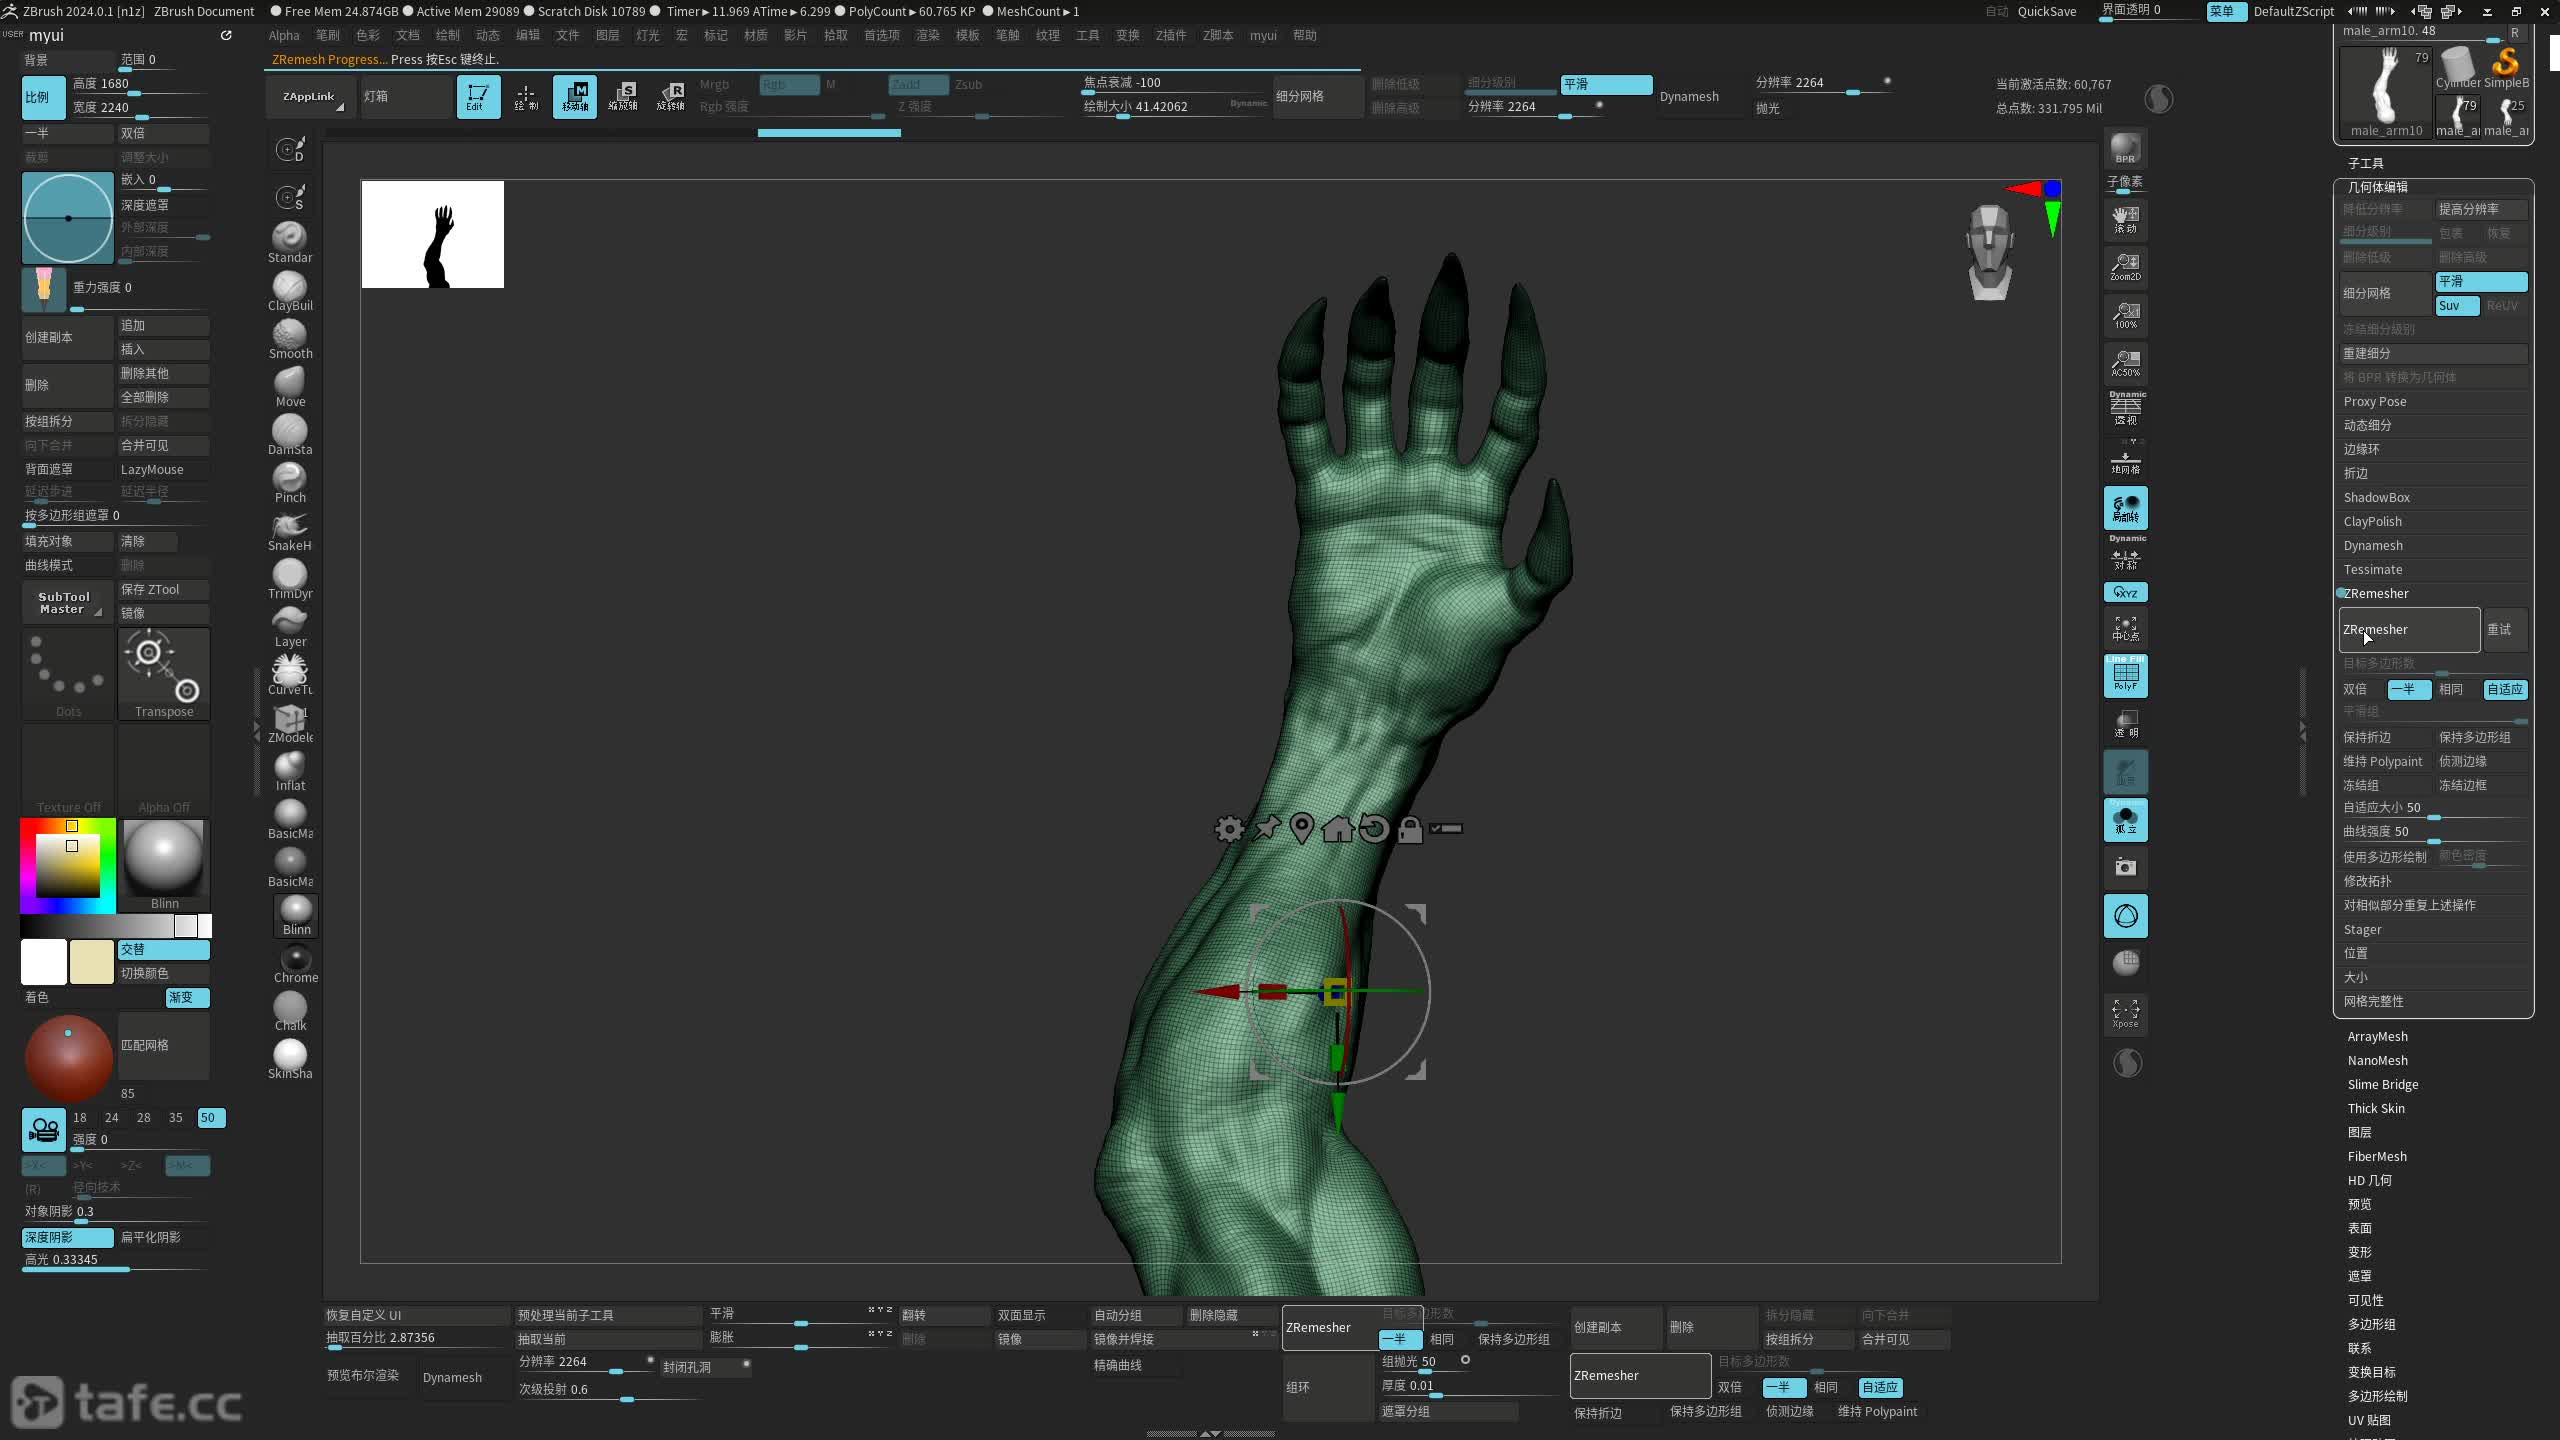Open the Alpha menu

(284, 35)
